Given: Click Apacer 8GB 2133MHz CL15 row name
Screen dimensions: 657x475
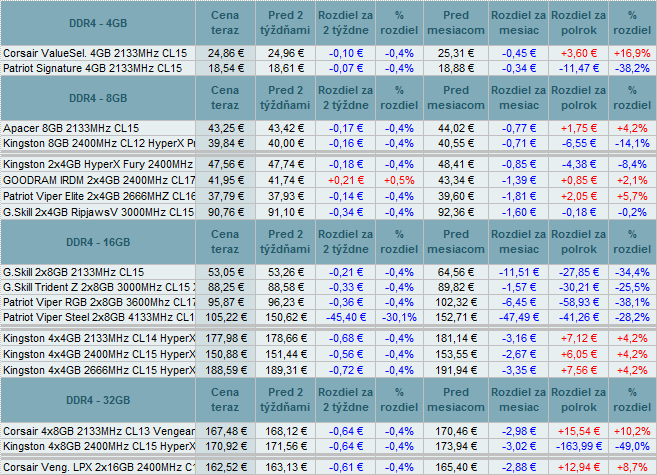Looking at the screenshot, I should click(x=98, y=128).
